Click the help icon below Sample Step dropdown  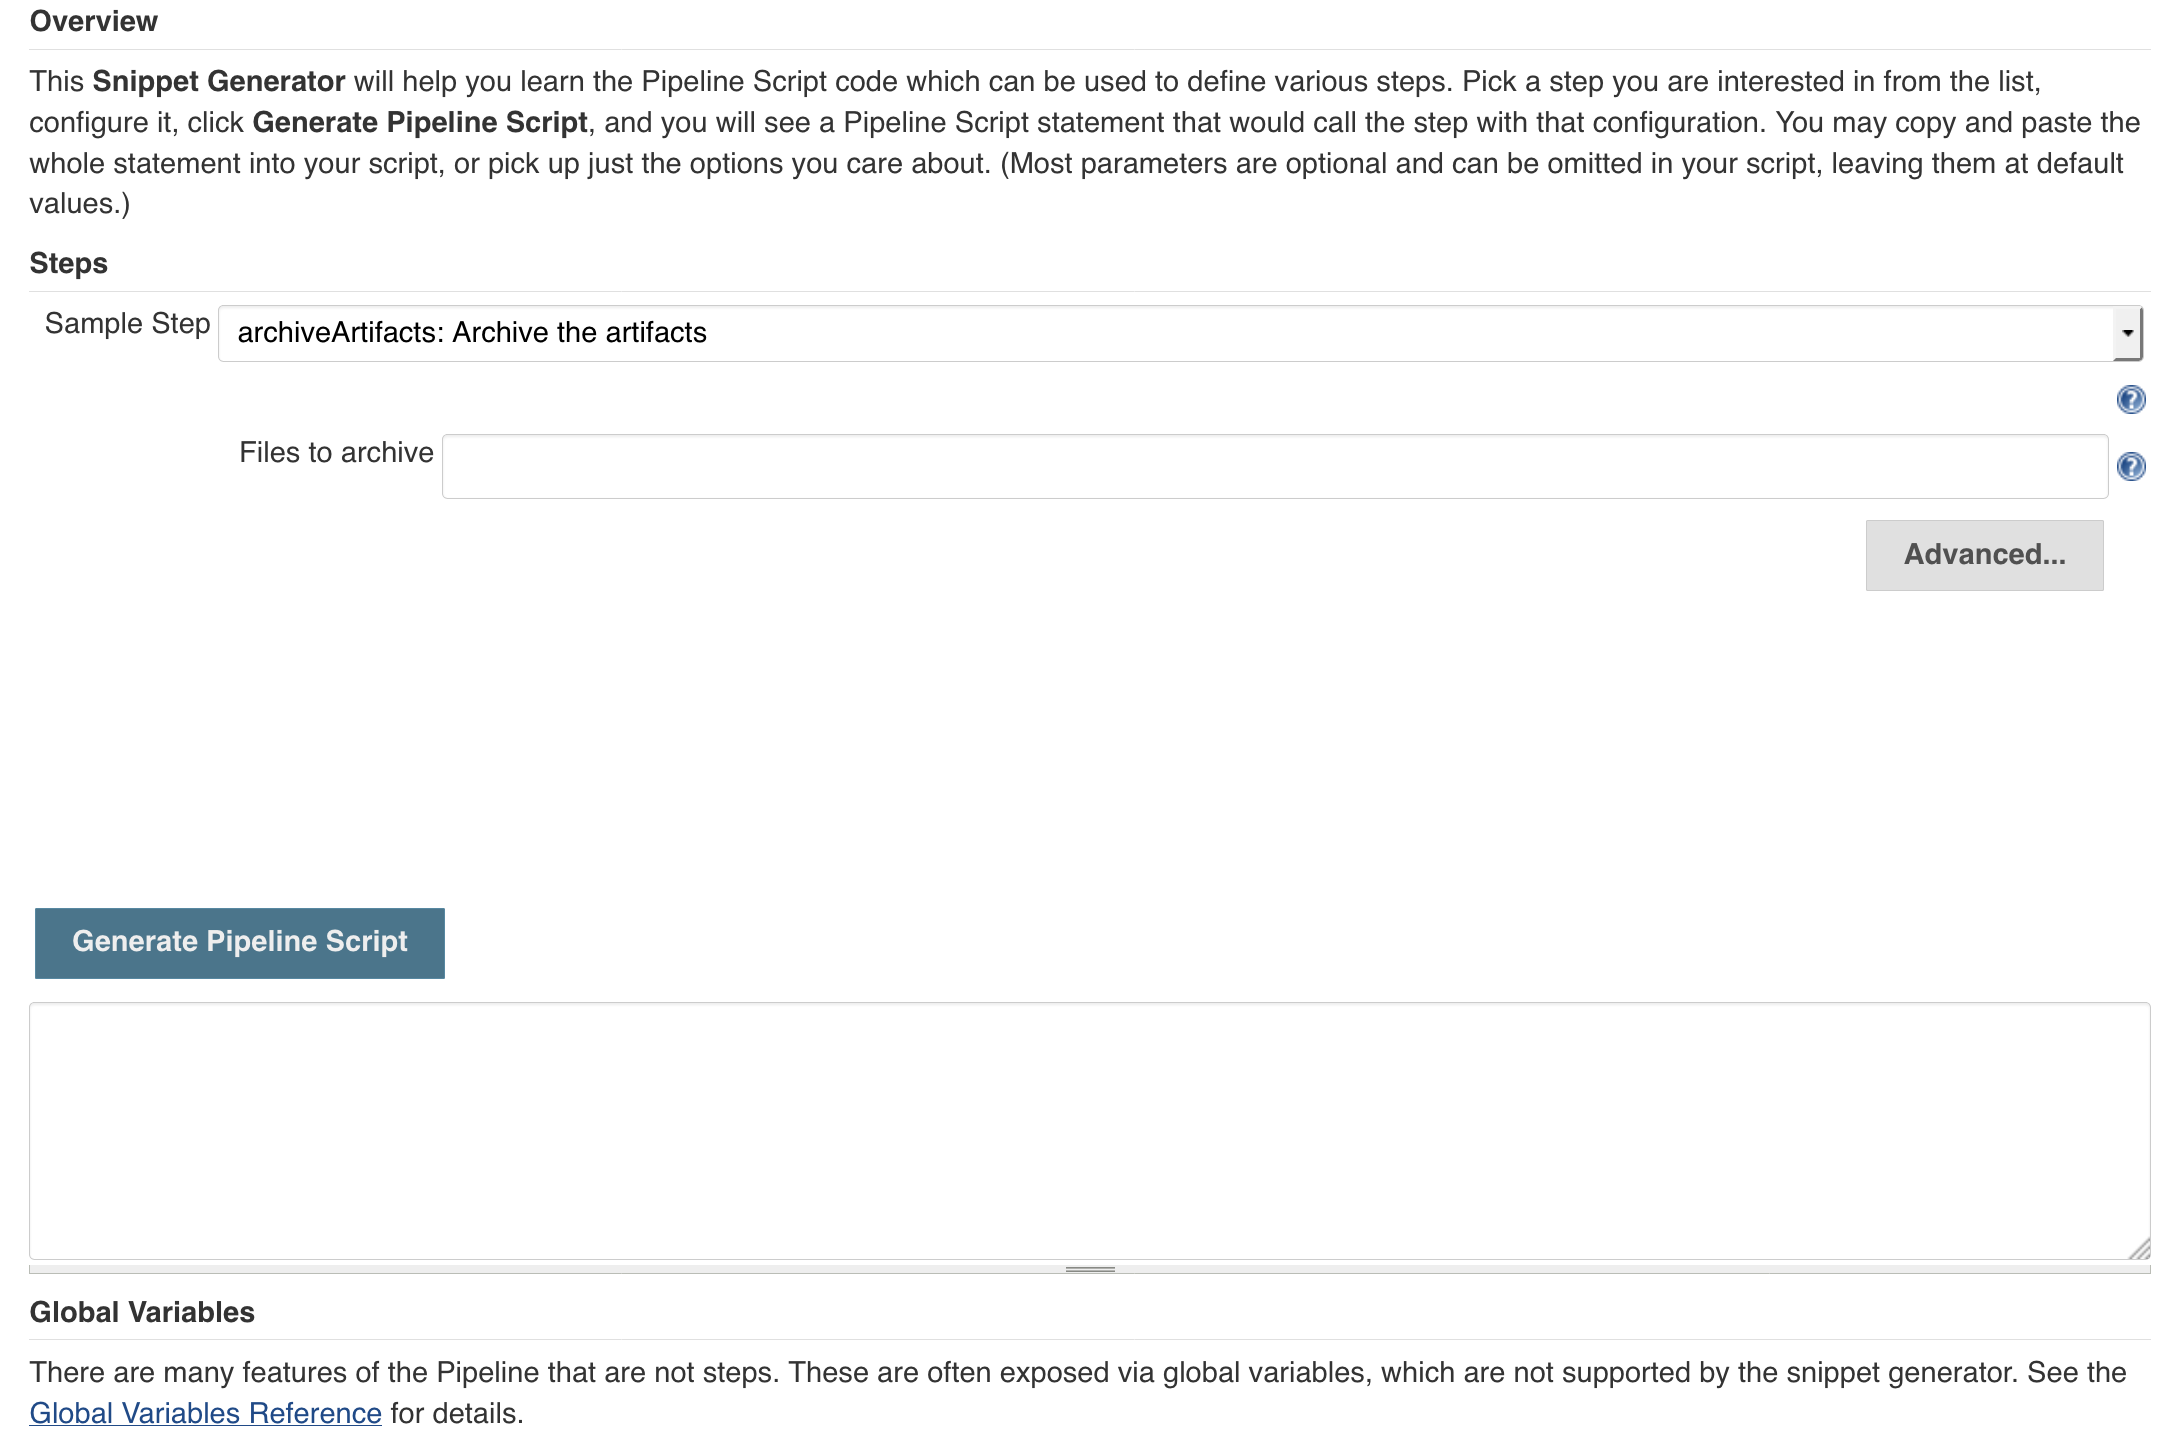pyautogui.click(x=2131, y=400)
